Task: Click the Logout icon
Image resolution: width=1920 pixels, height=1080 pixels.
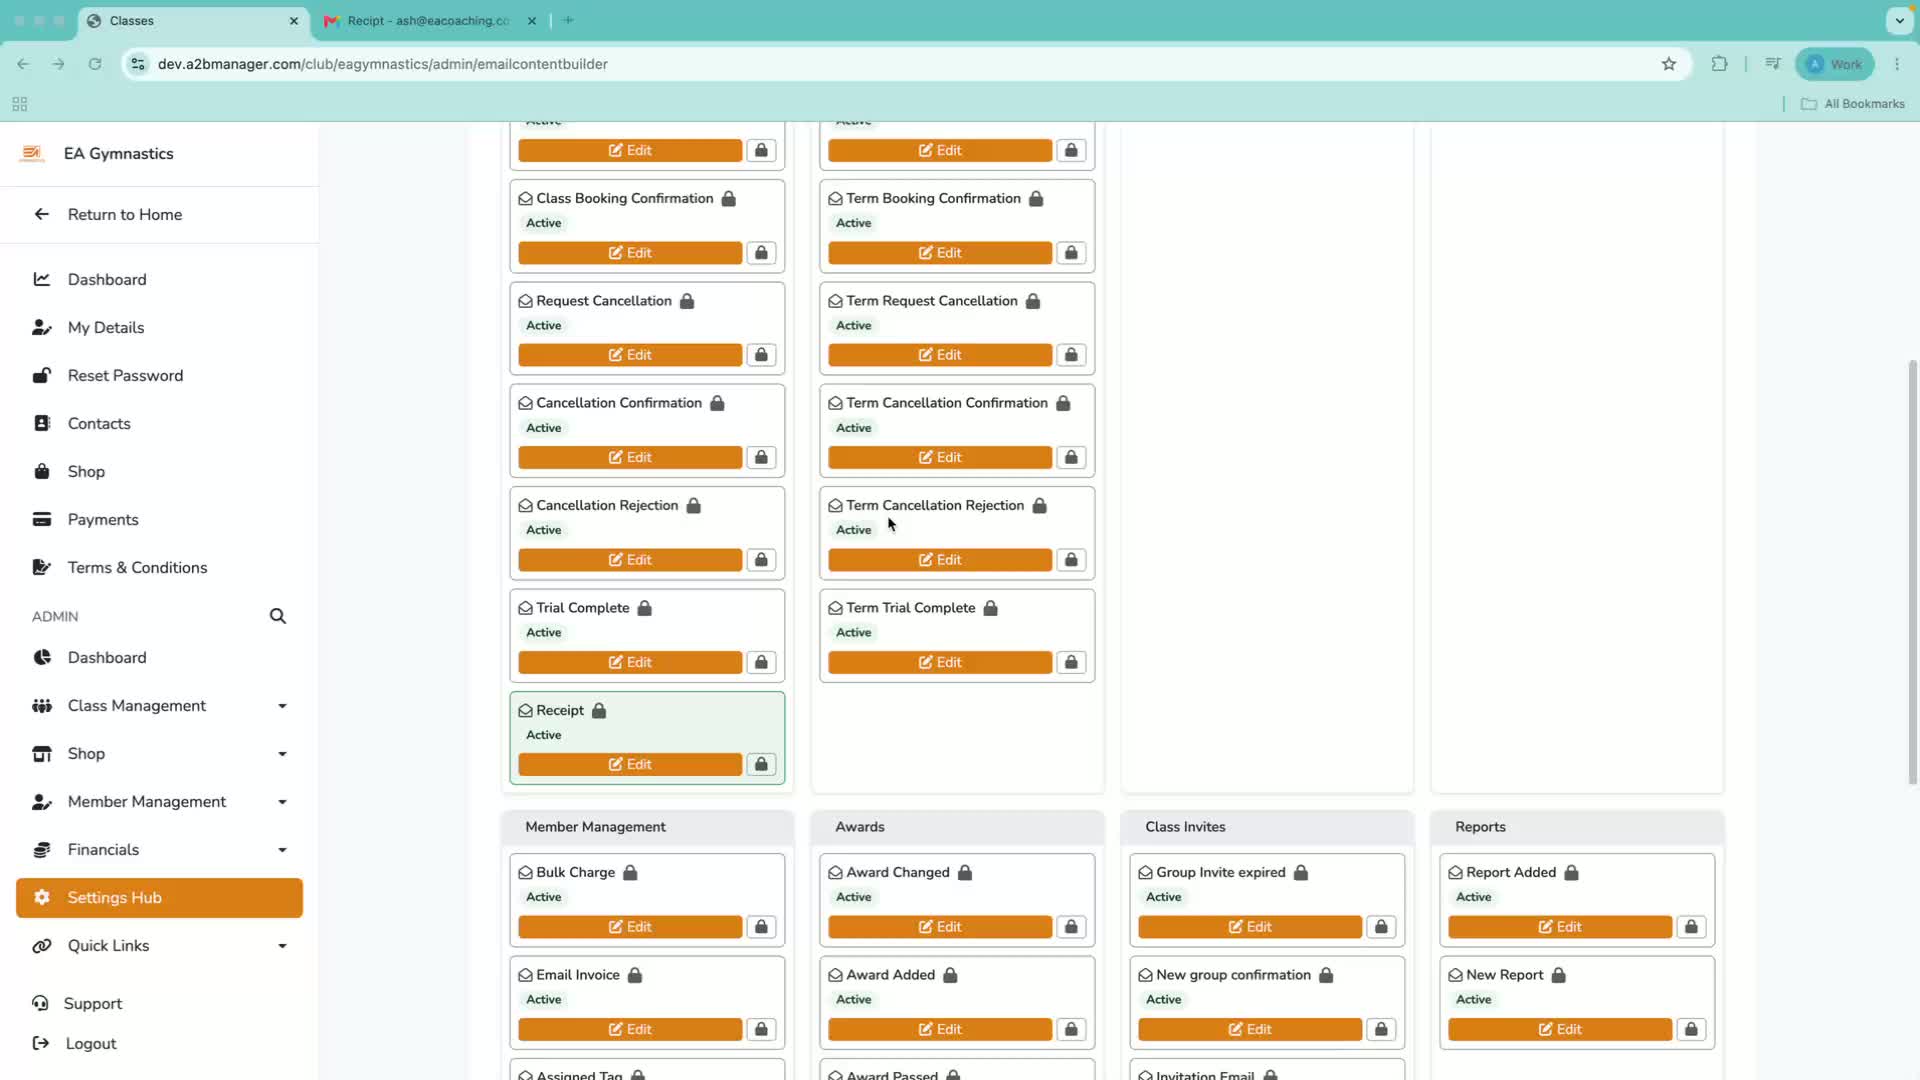Action: point(41,1043)
